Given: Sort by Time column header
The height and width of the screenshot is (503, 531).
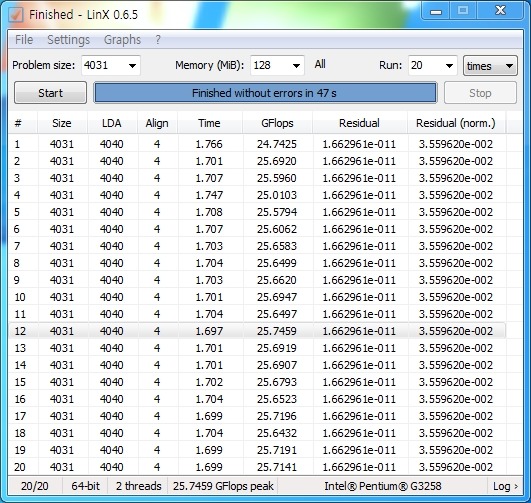Looking at the screenshot, I should [x=209, y=123].
